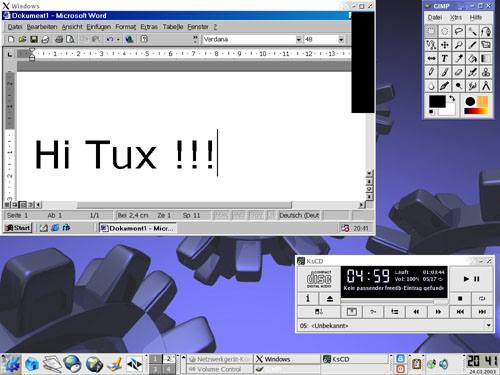This screenshot has height=375, width=500.
Task: Open the Format menu in Word
Action: [x=126, y=27]
